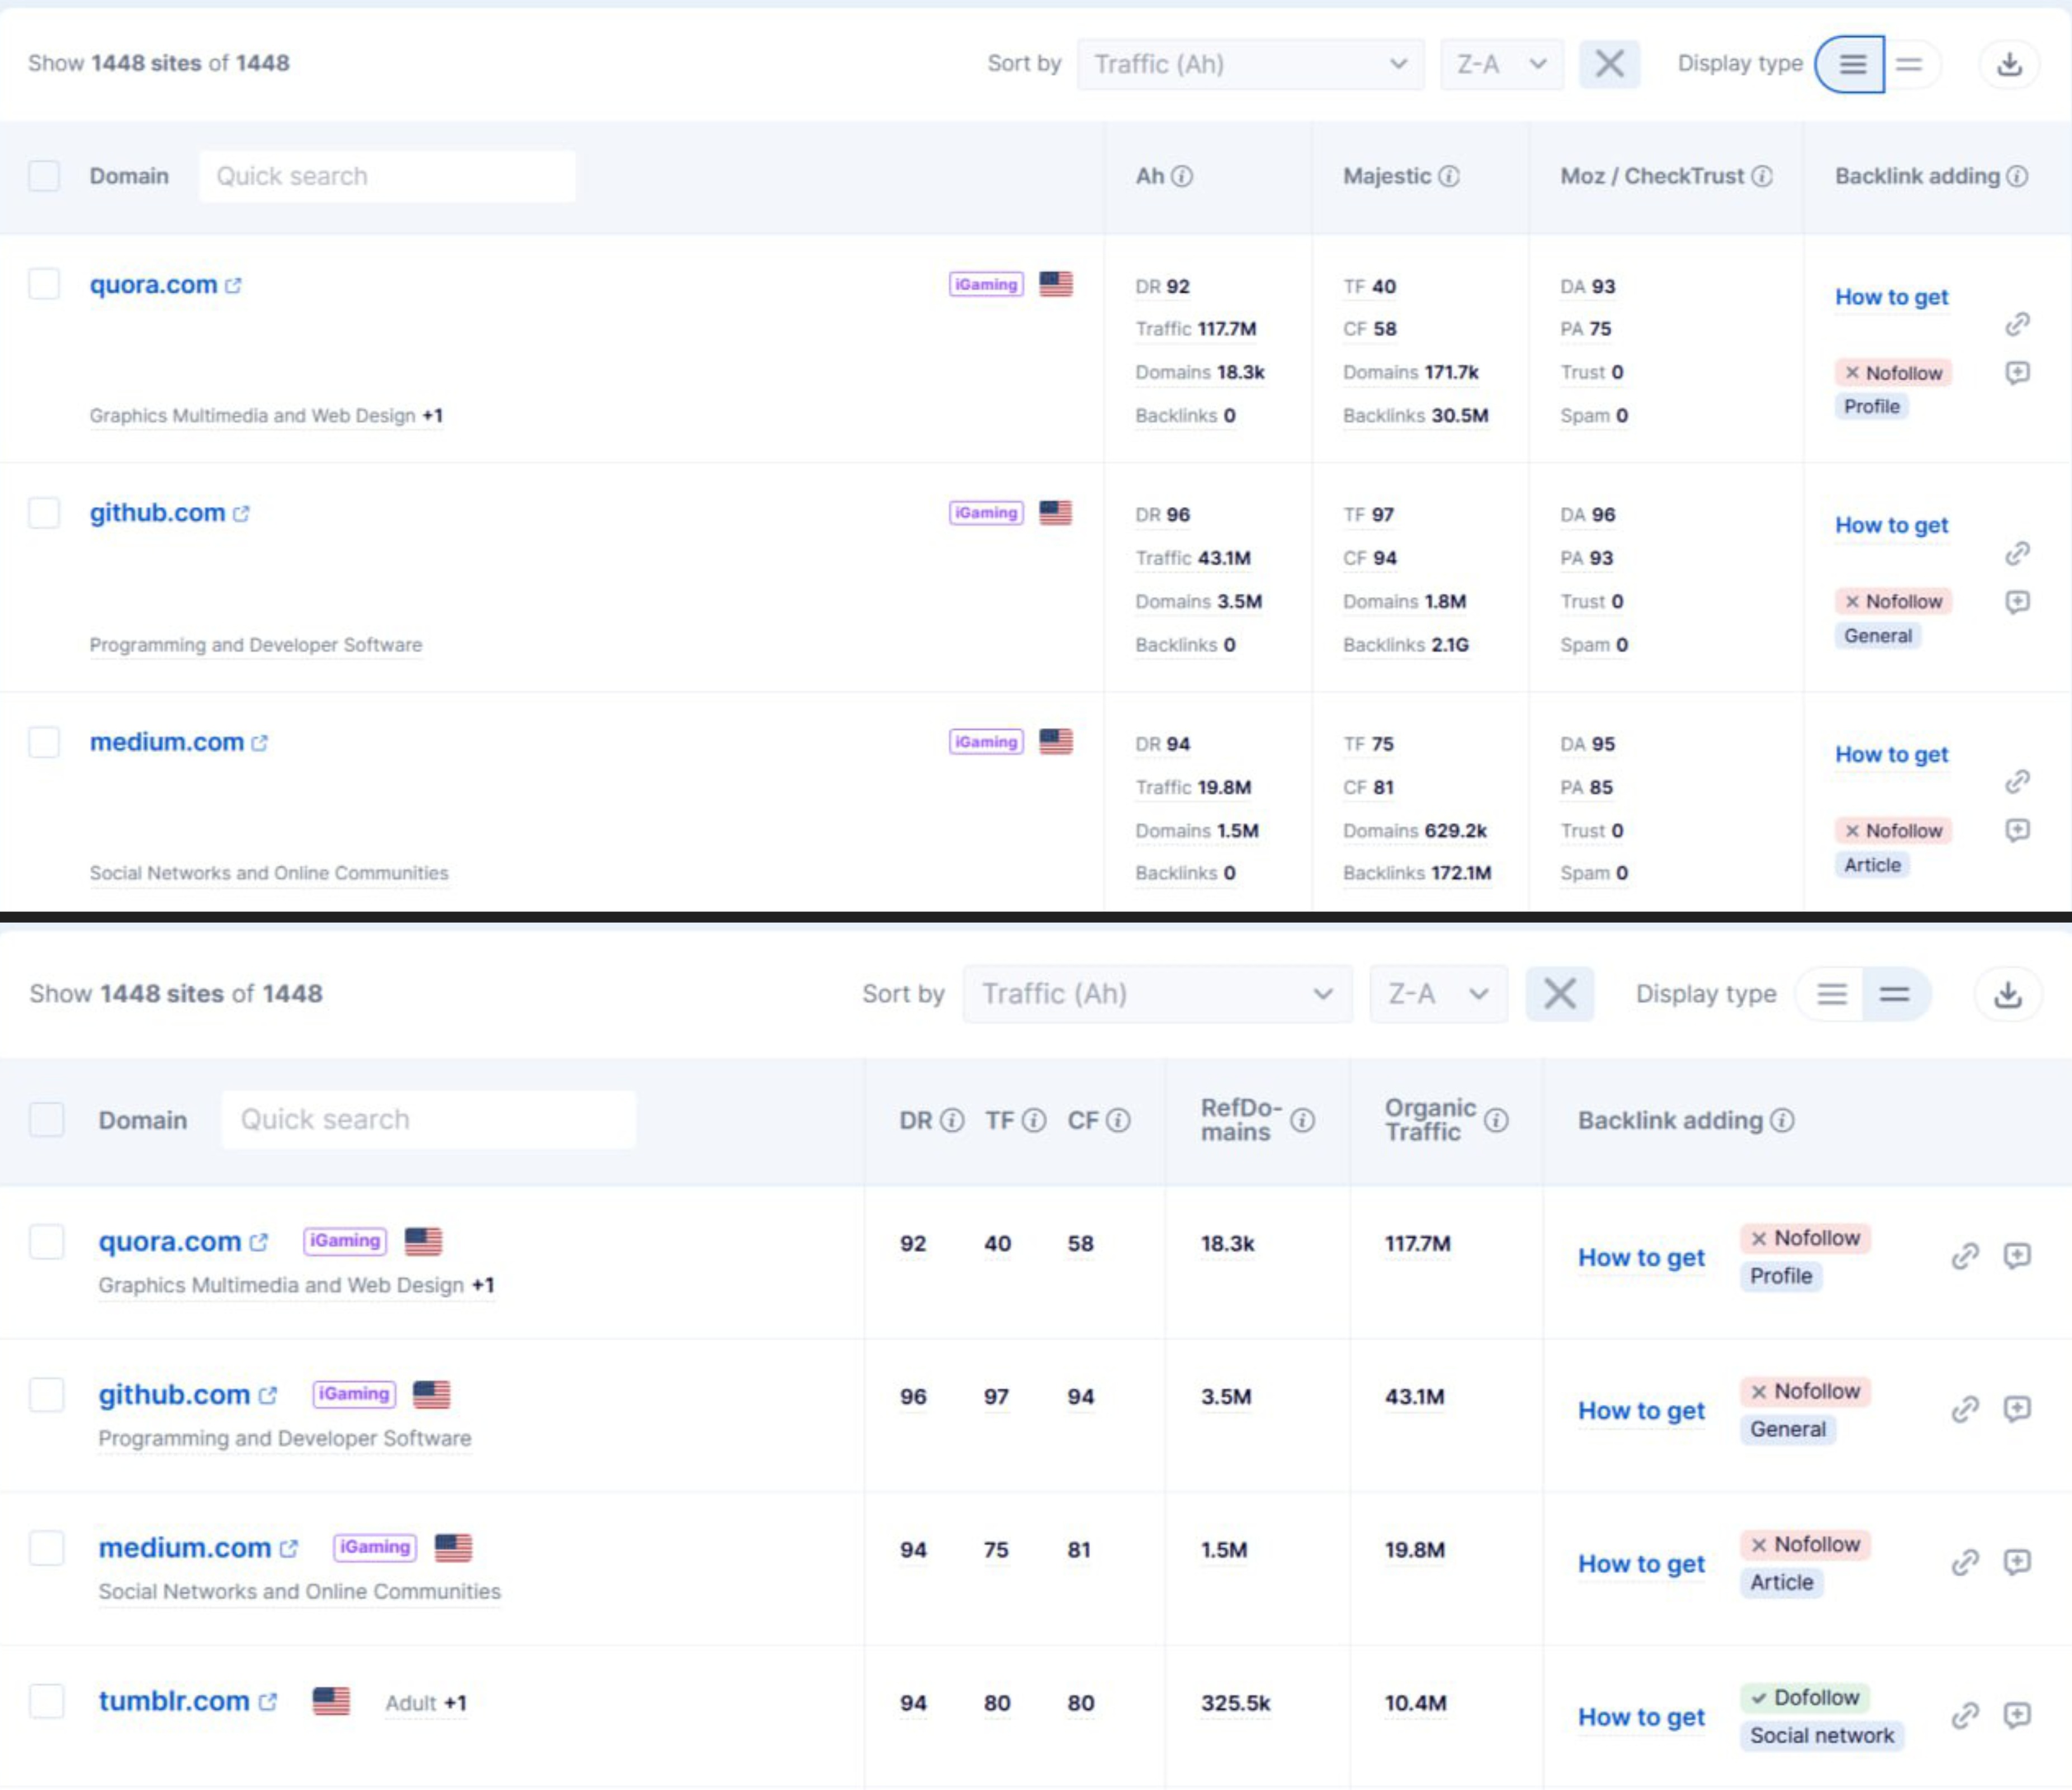Open the Z-A sort direction dropdown
This screenshot has height=1790, width=2072.
tap(1500, 63)
